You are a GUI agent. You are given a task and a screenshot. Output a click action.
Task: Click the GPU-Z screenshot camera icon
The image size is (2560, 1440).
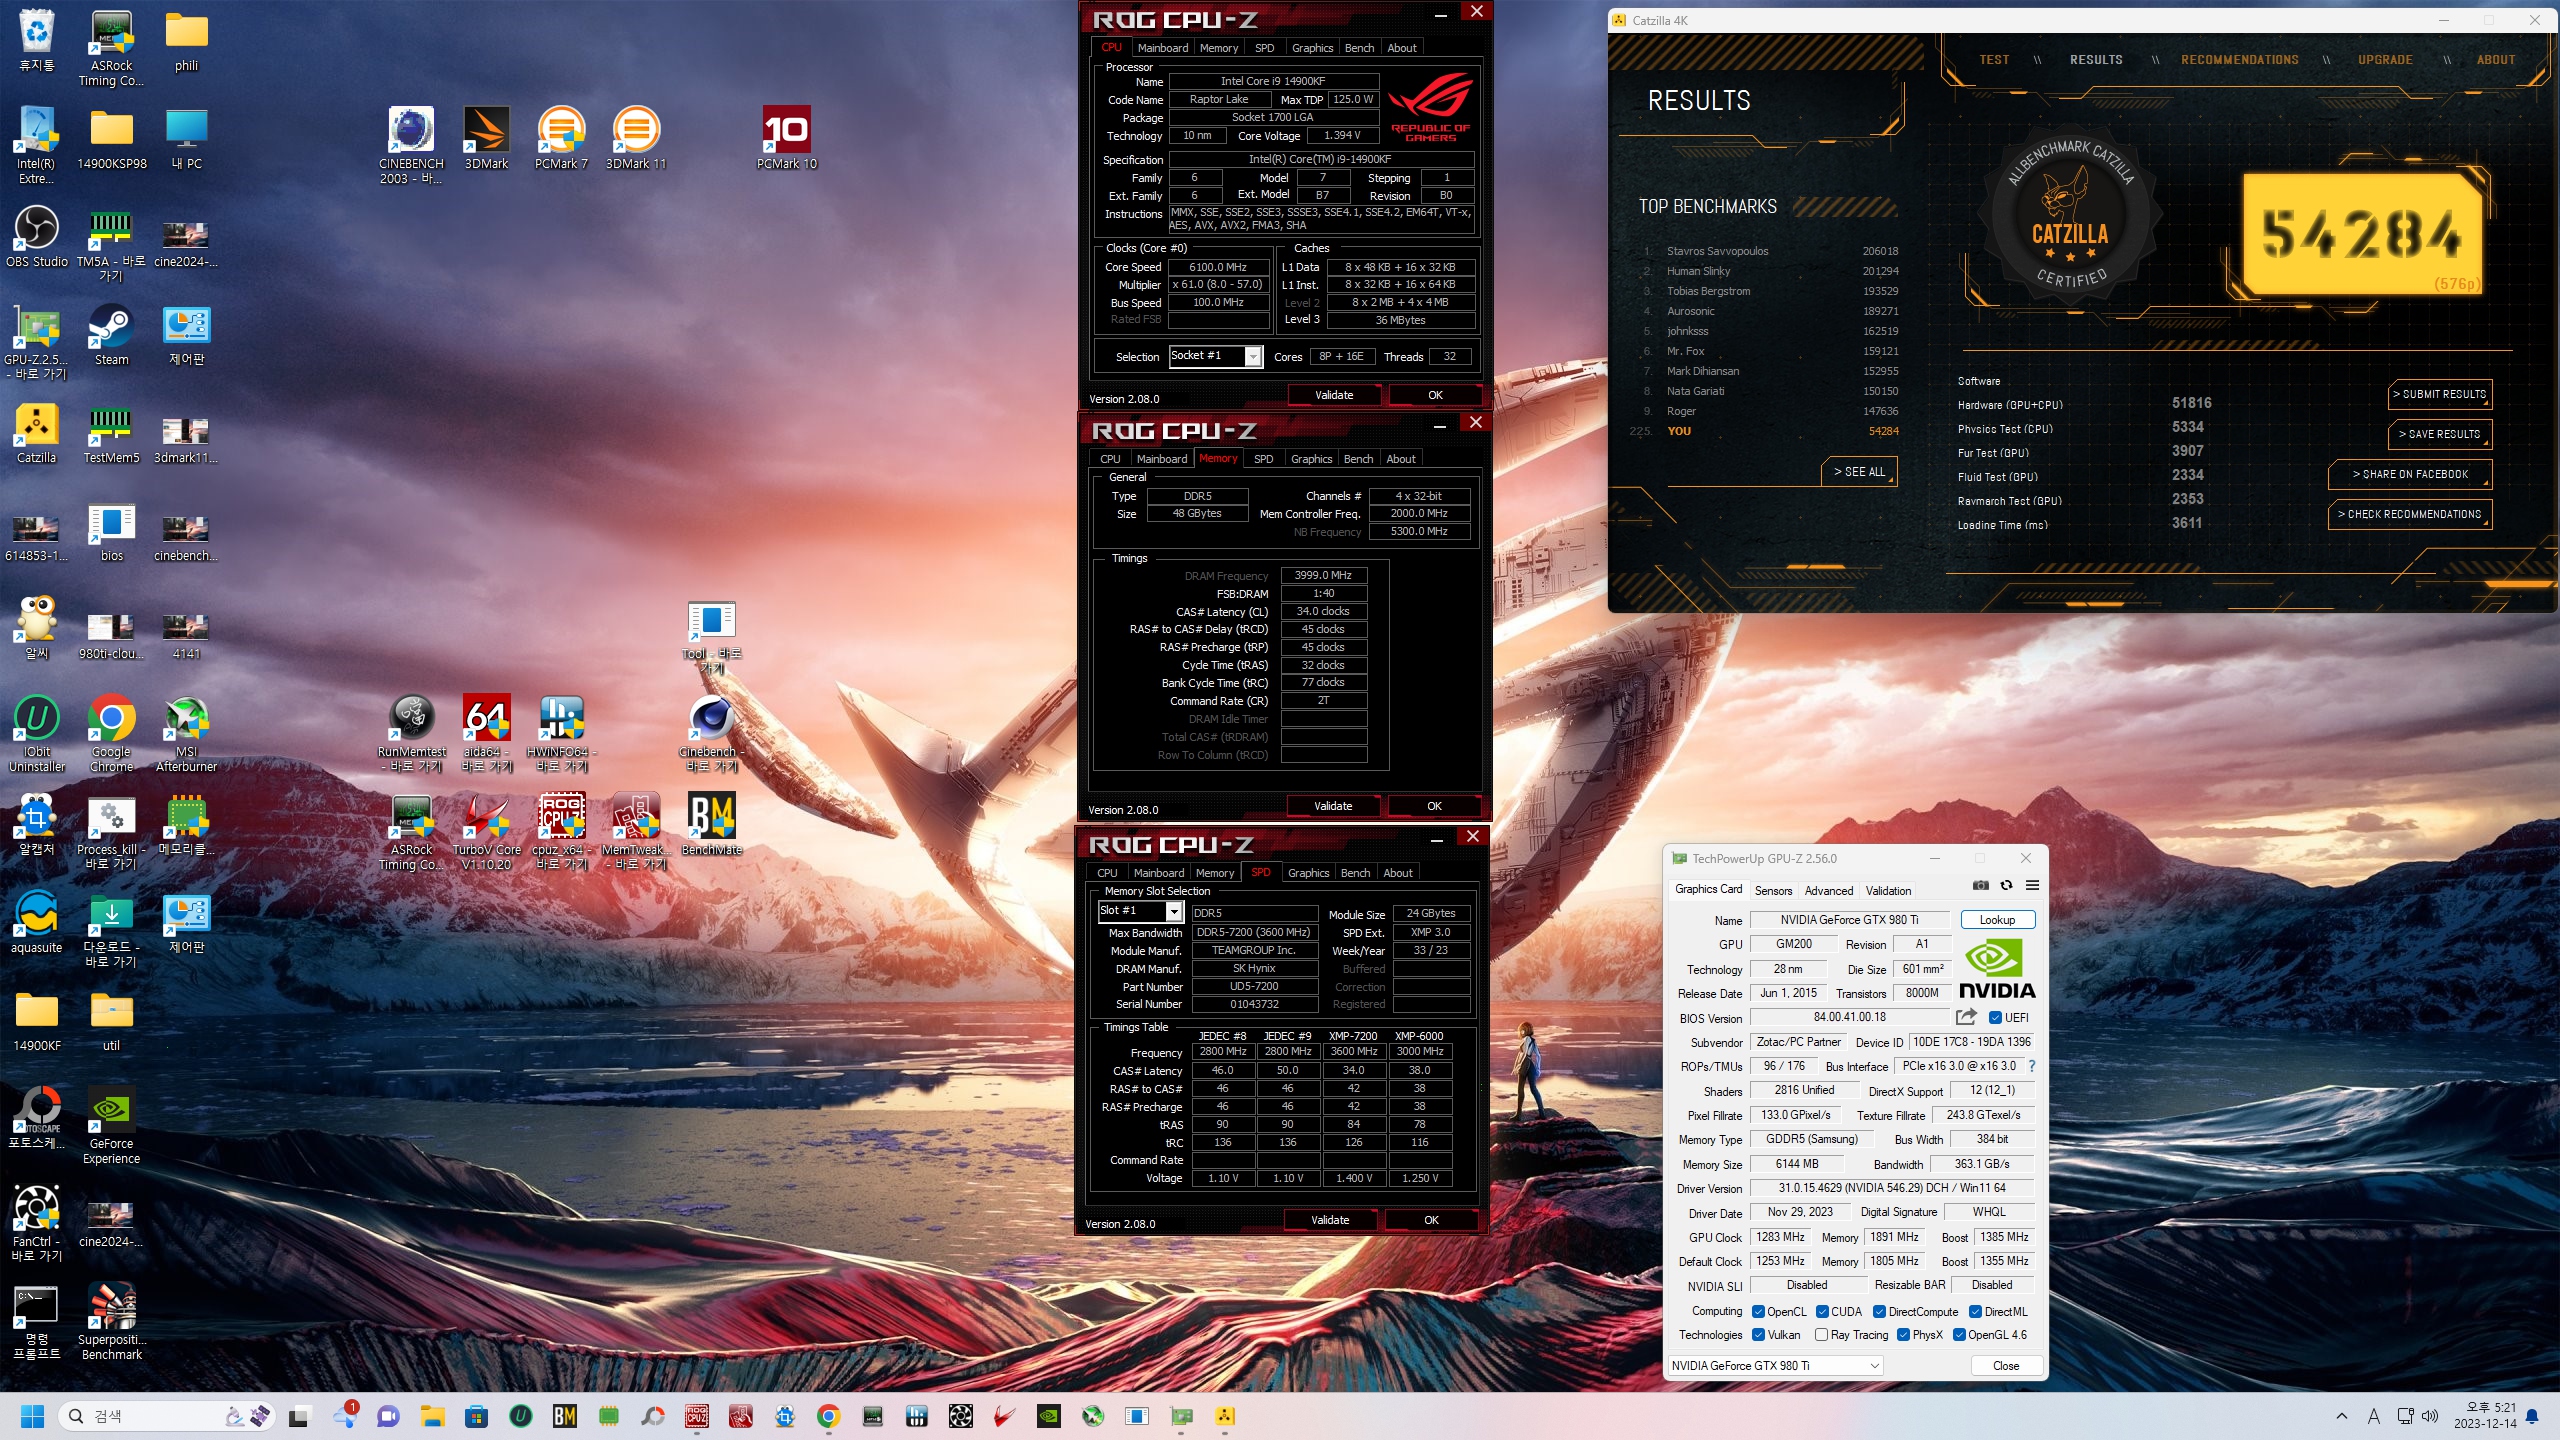point(1980,885)
